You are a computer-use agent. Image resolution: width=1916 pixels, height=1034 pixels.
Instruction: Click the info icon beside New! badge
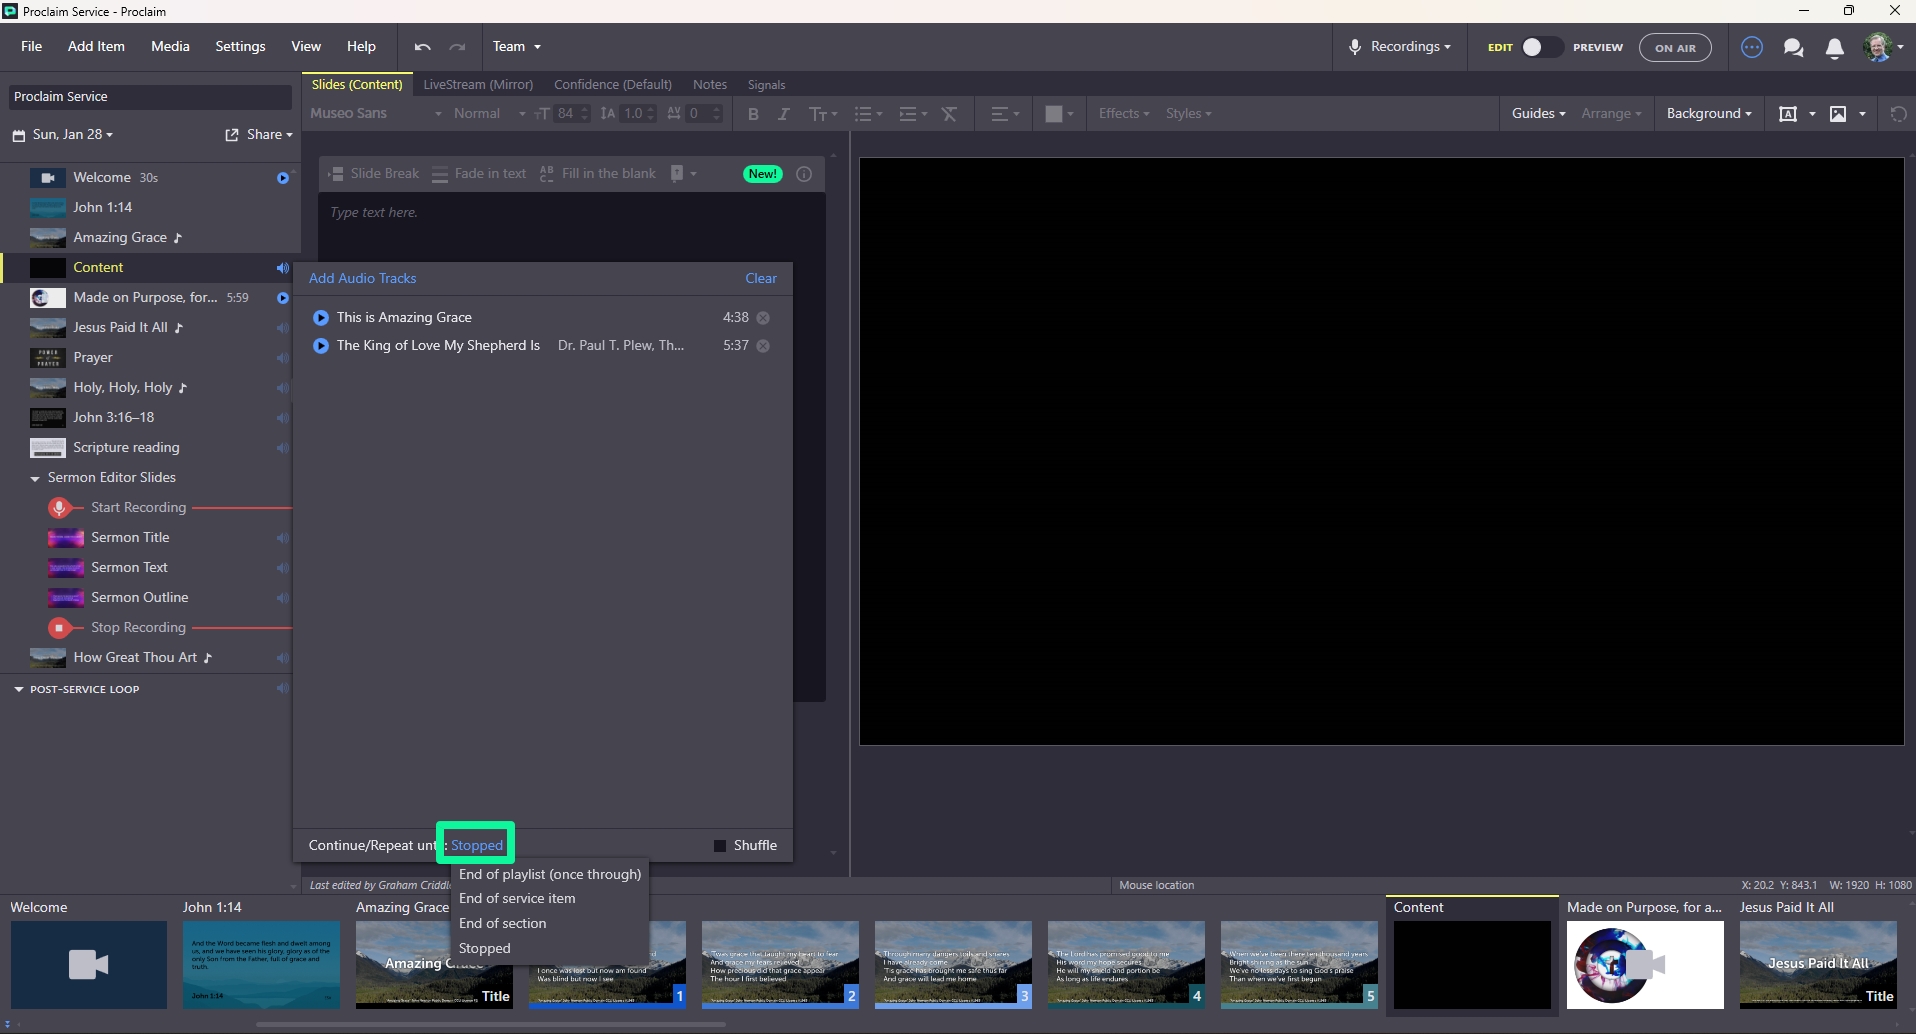point(804,174)
